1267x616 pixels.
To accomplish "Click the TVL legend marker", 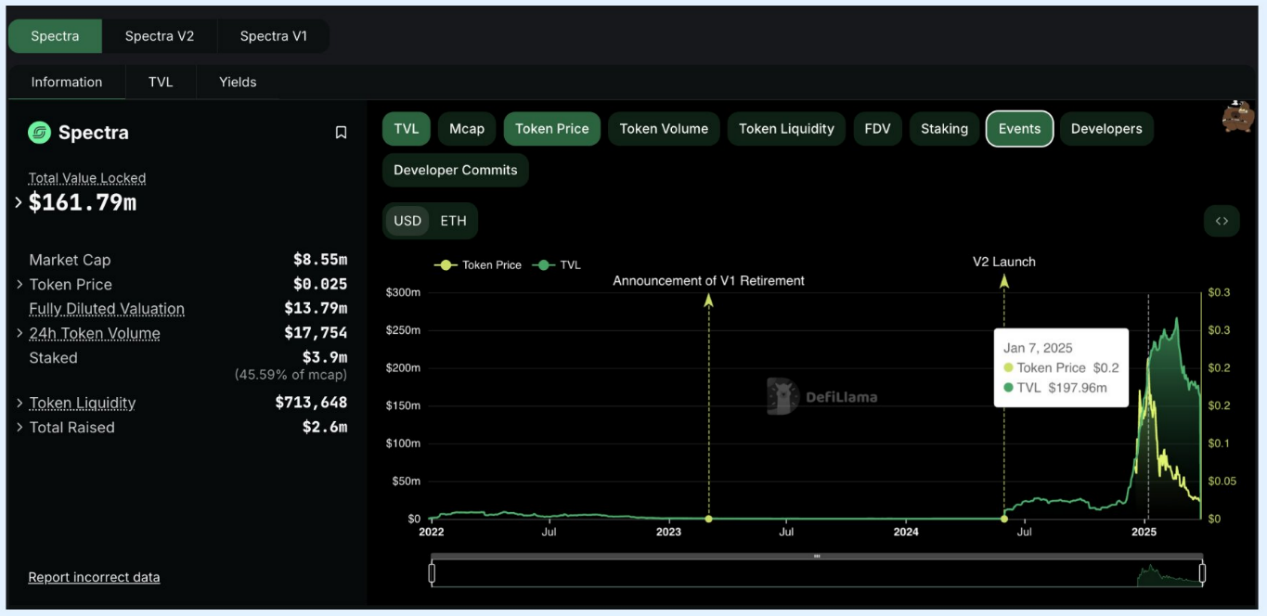I will tap(544, 265).
